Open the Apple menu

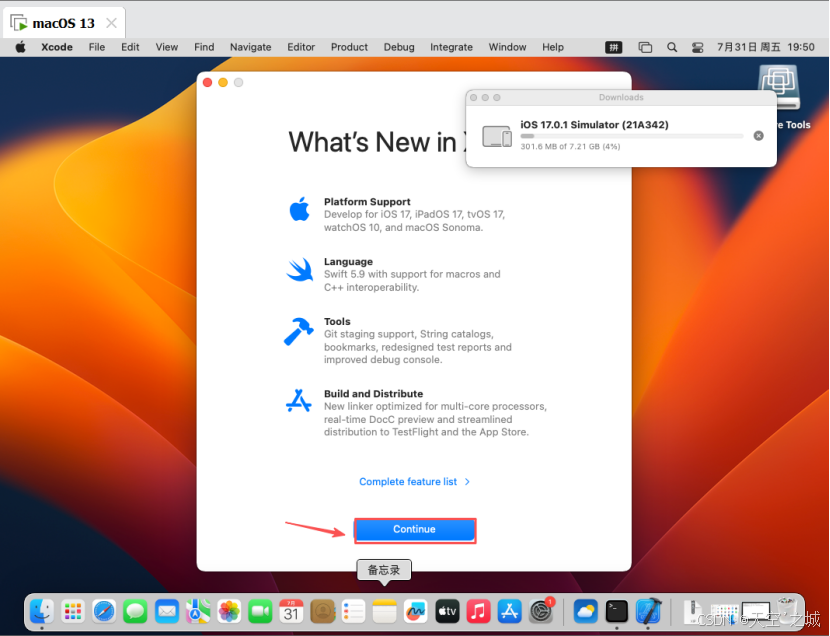click(21, 47)
